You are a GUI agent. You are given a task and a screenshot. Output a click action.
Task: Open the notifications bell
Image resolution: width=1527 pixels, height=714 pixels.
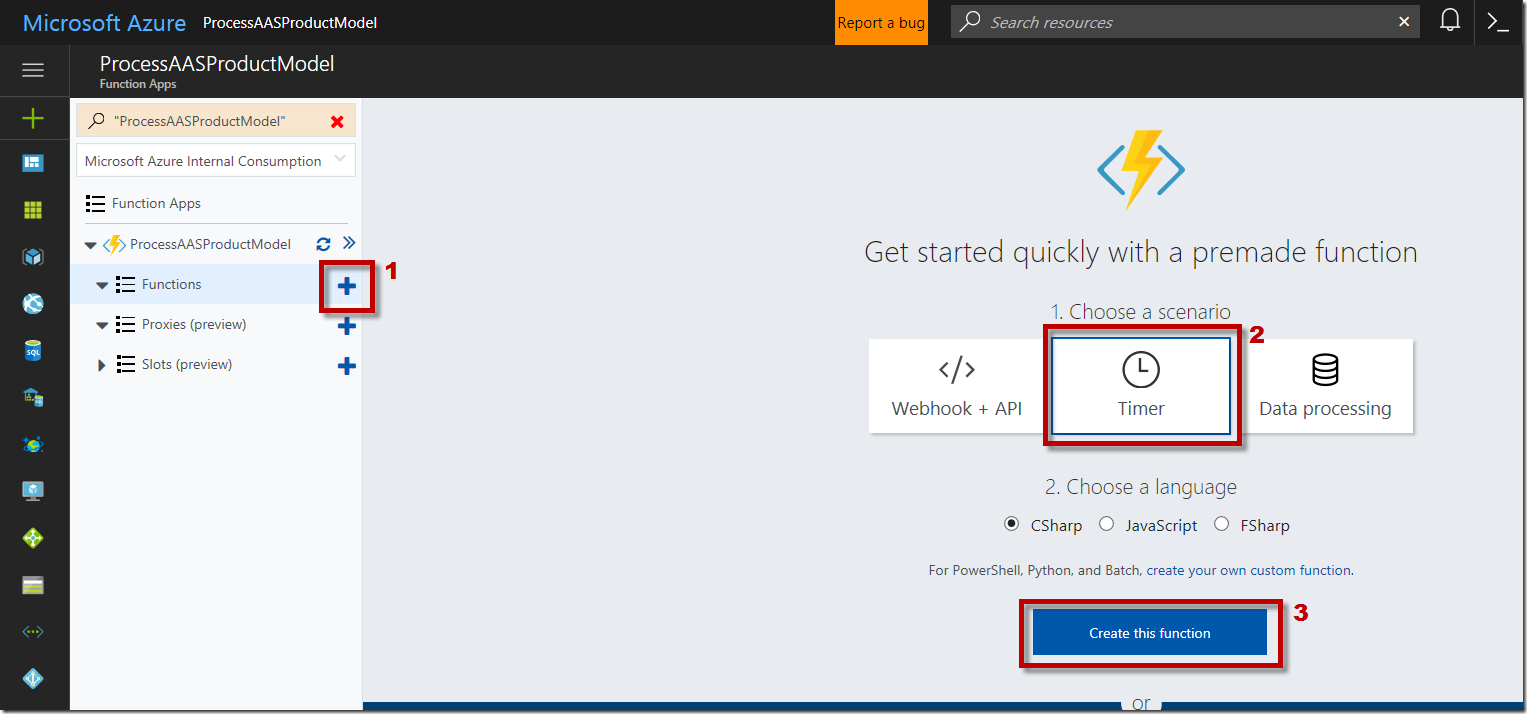tap(1450, 22)
